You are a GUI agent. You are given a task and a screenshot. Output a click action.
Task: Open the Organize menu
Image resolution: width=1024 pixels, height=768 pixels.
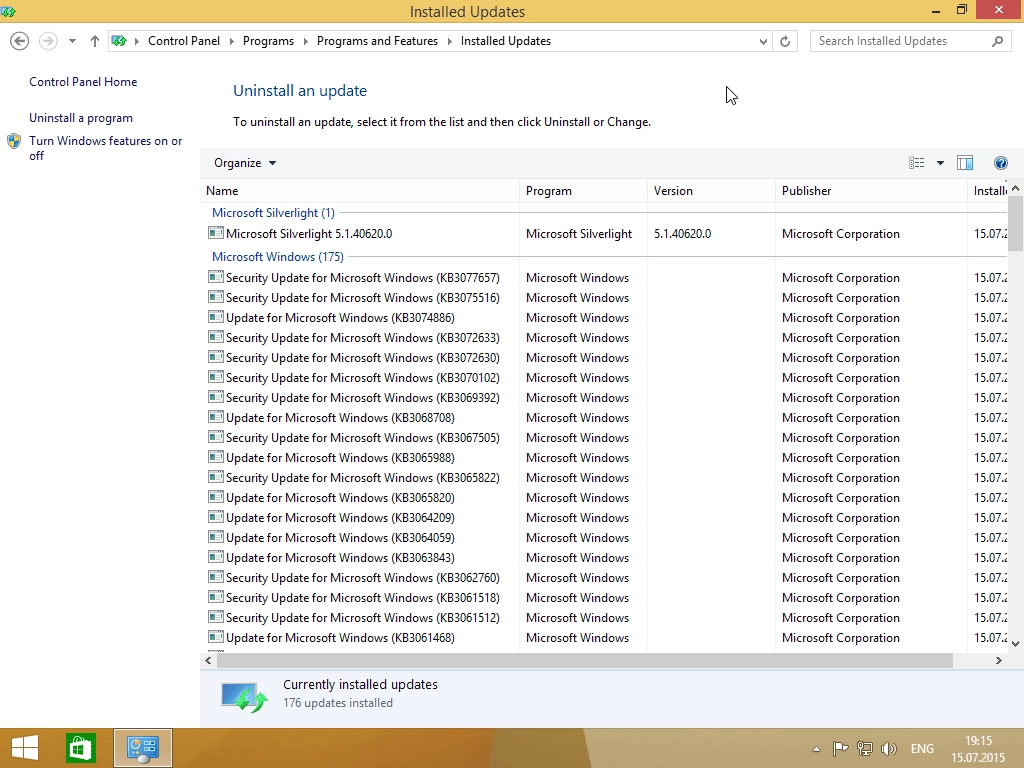click(x=245, y=163)
